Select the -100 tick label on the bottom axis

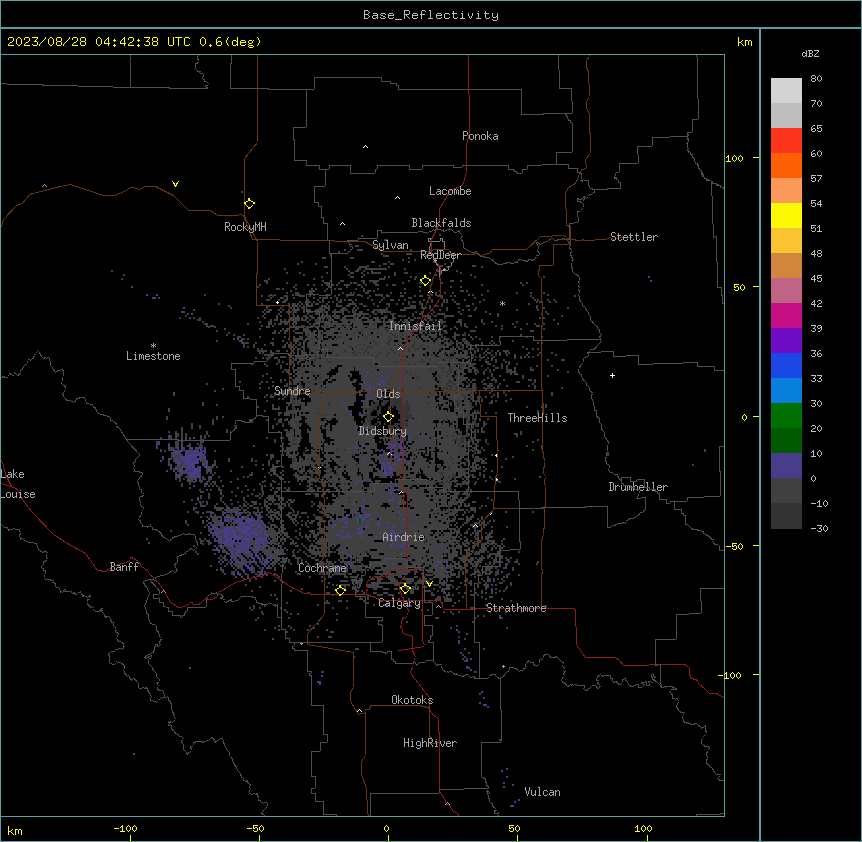125,829
